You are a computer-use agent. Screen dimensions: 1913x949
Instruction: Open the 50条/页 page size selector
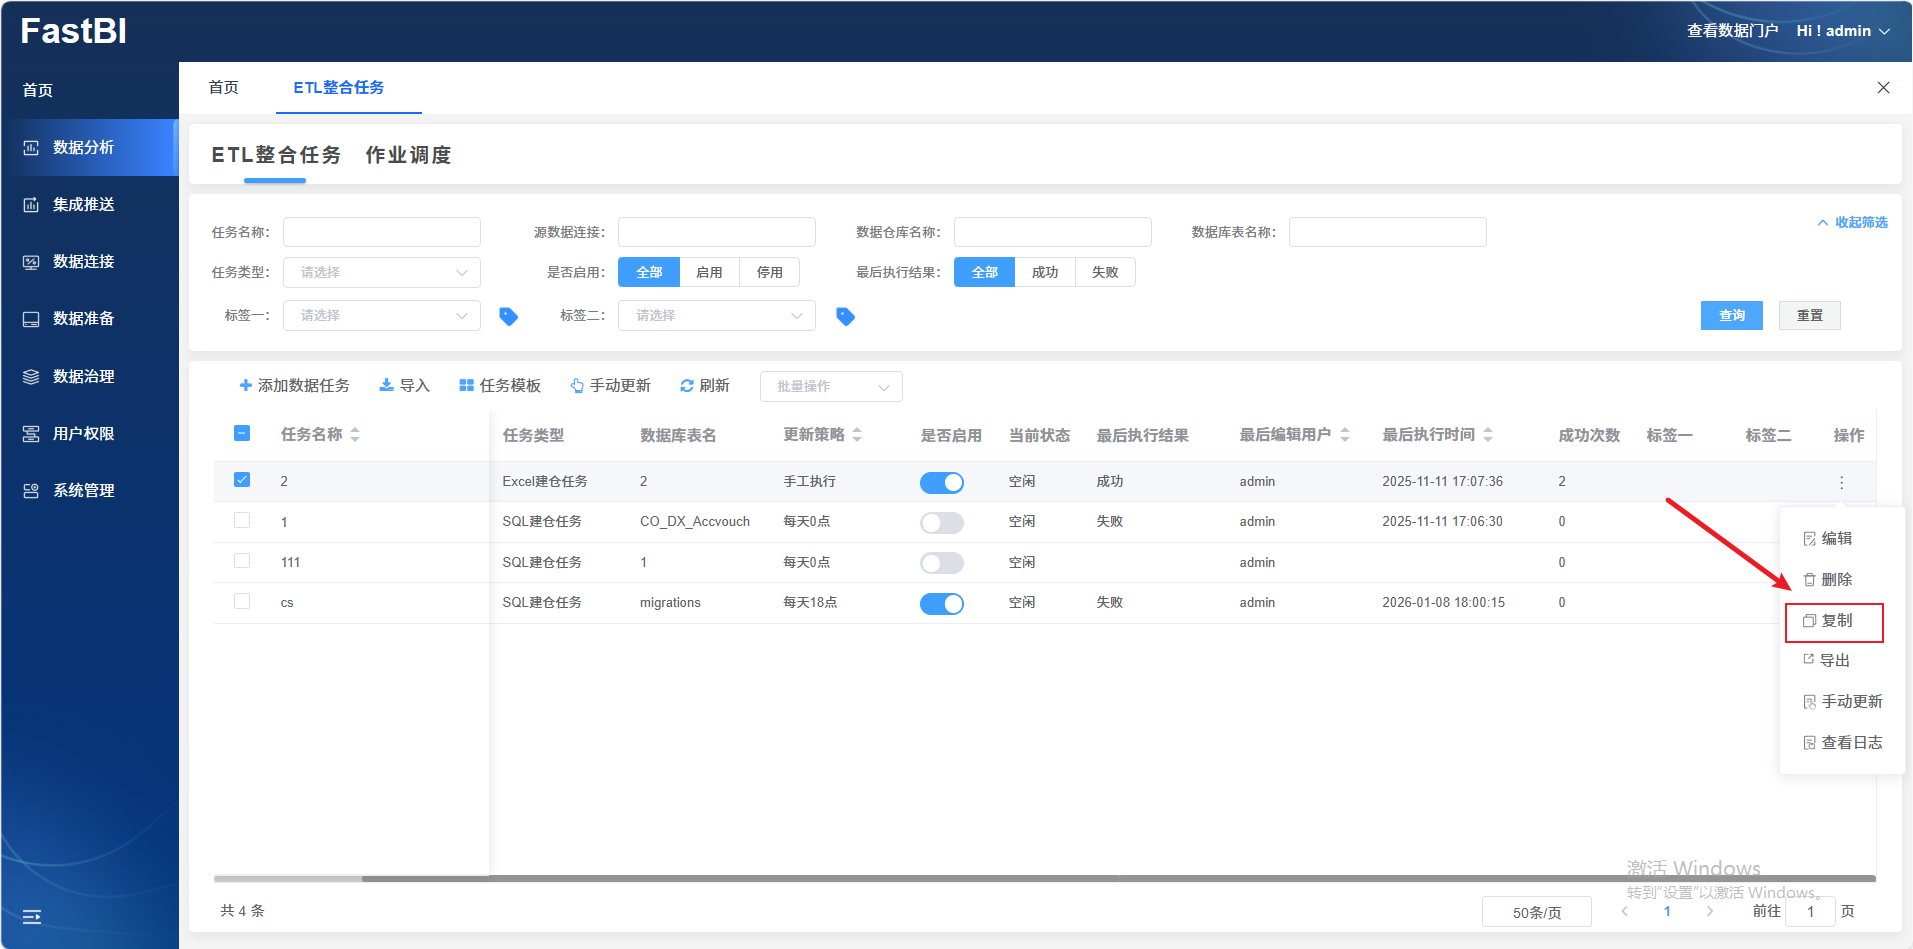(x=1536, y=912)
